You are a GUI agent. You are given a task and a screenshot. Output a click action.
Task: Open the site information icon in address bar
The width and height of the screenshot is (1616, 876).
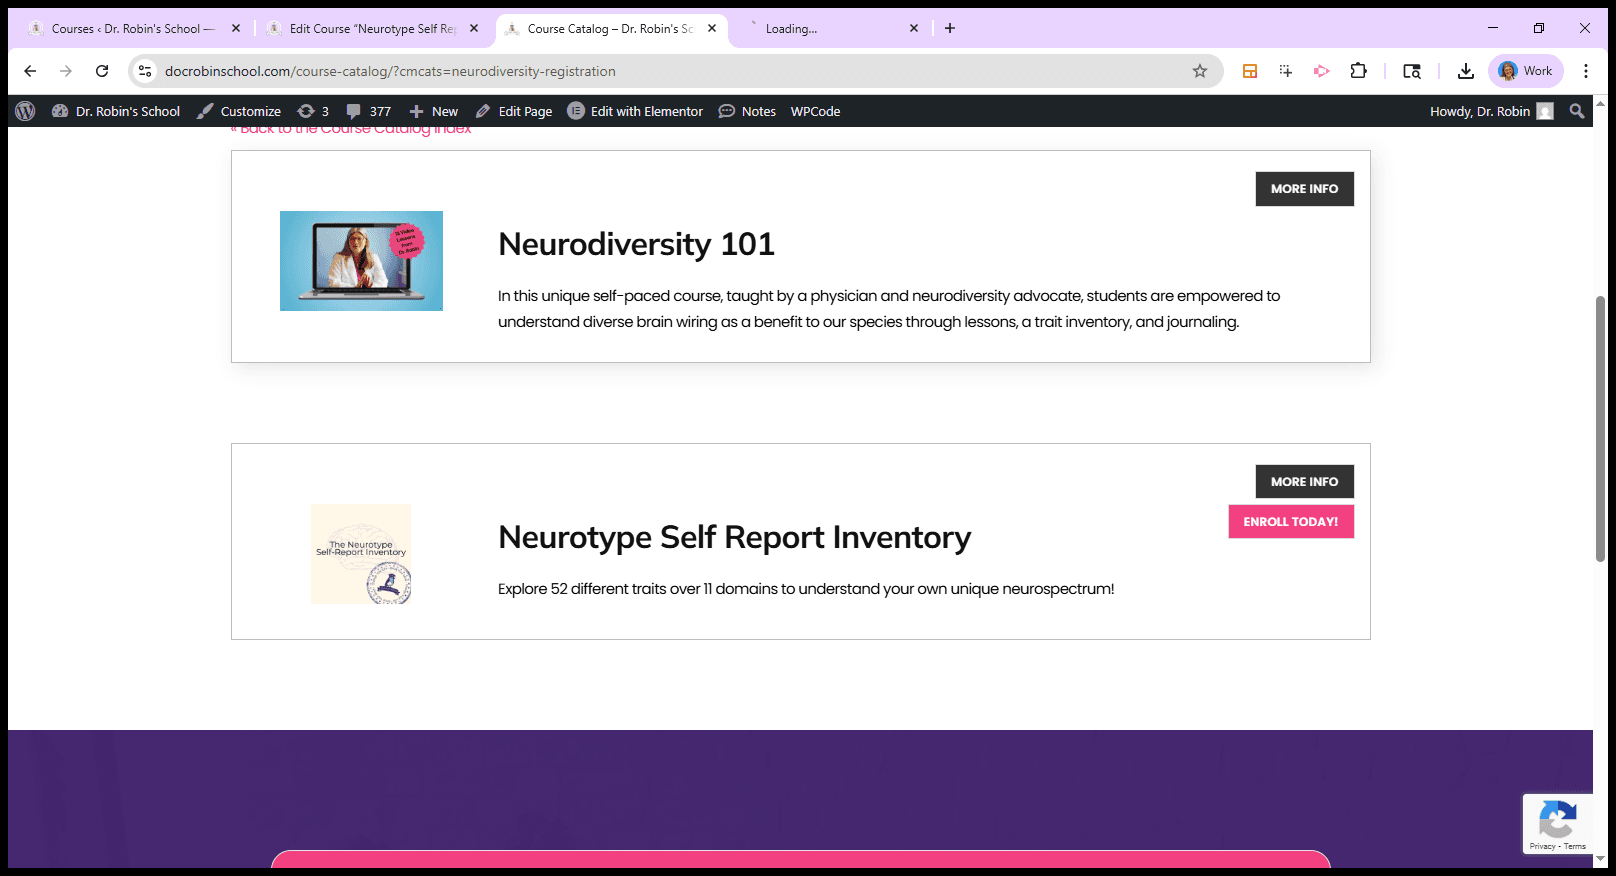coord(145,71)
